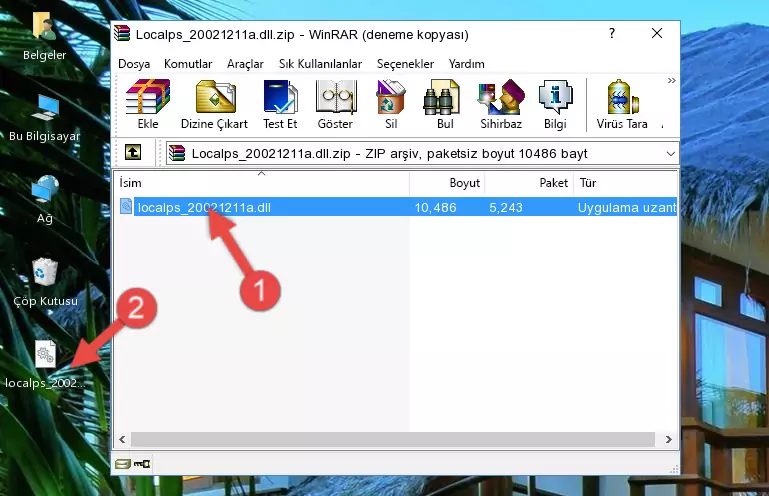Screen dimensions: 769x496
Task: Launch the Sihirbaz wizard
Action: 501,104
